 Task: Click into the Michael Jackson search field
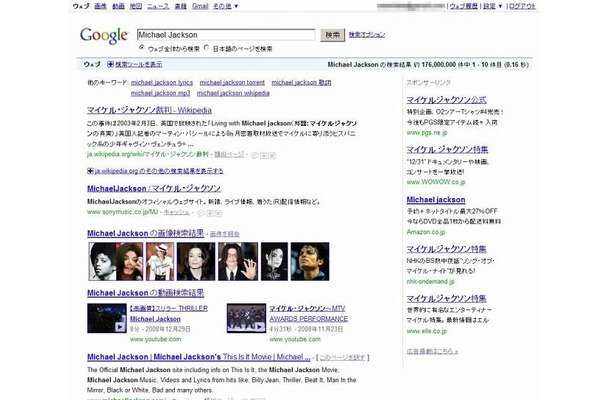coord(225,35)
